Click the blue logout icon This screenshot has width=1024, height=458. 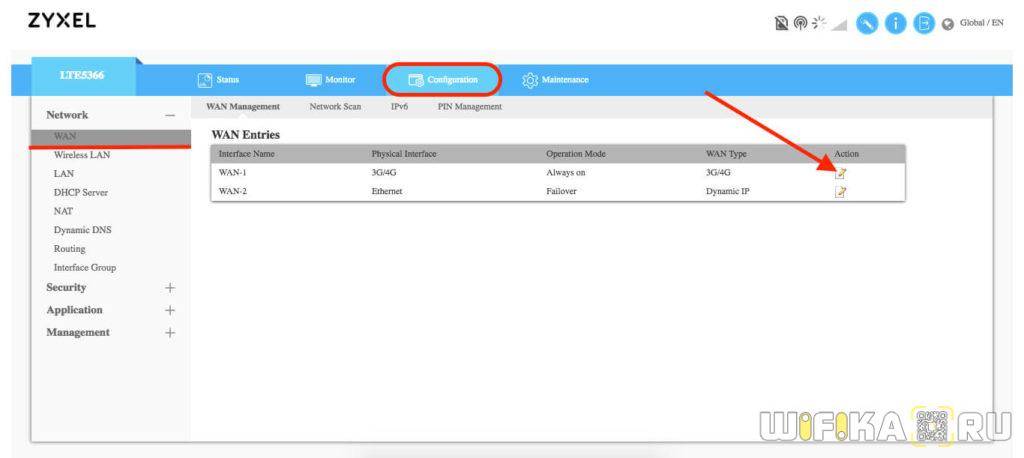[924, 24]
